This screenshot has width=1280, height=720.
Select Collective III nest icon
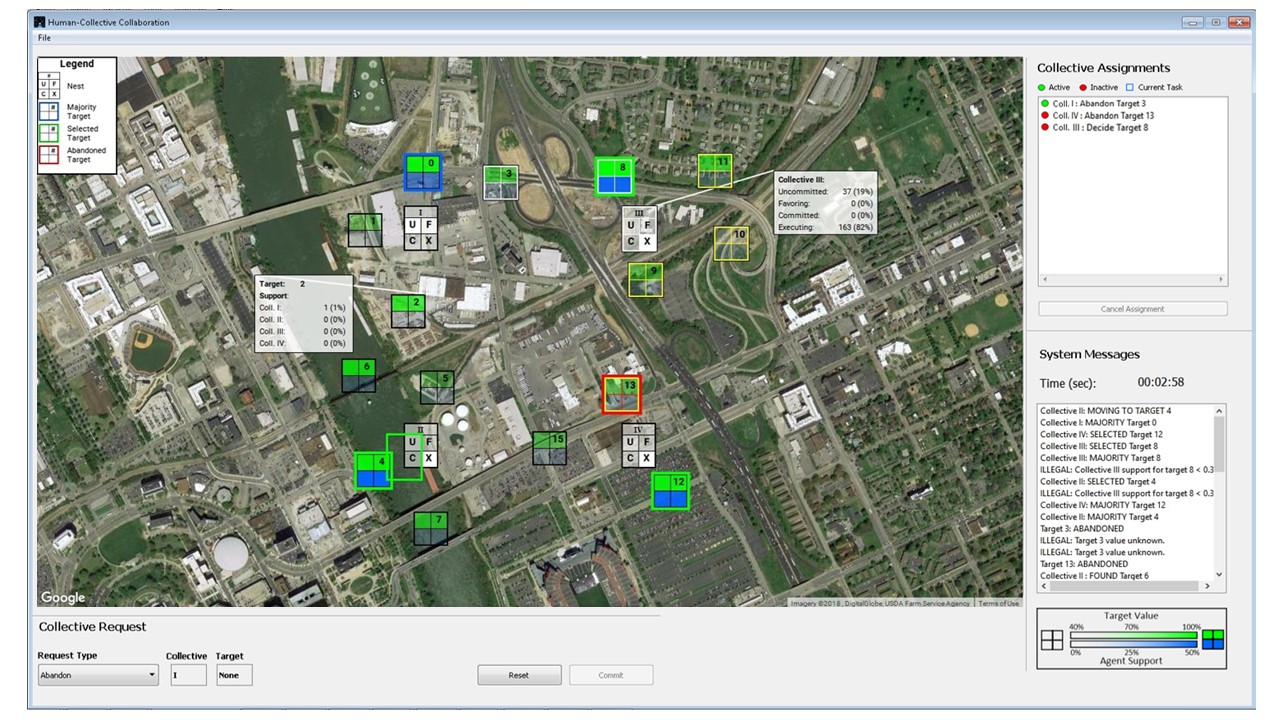click(638, 229)
